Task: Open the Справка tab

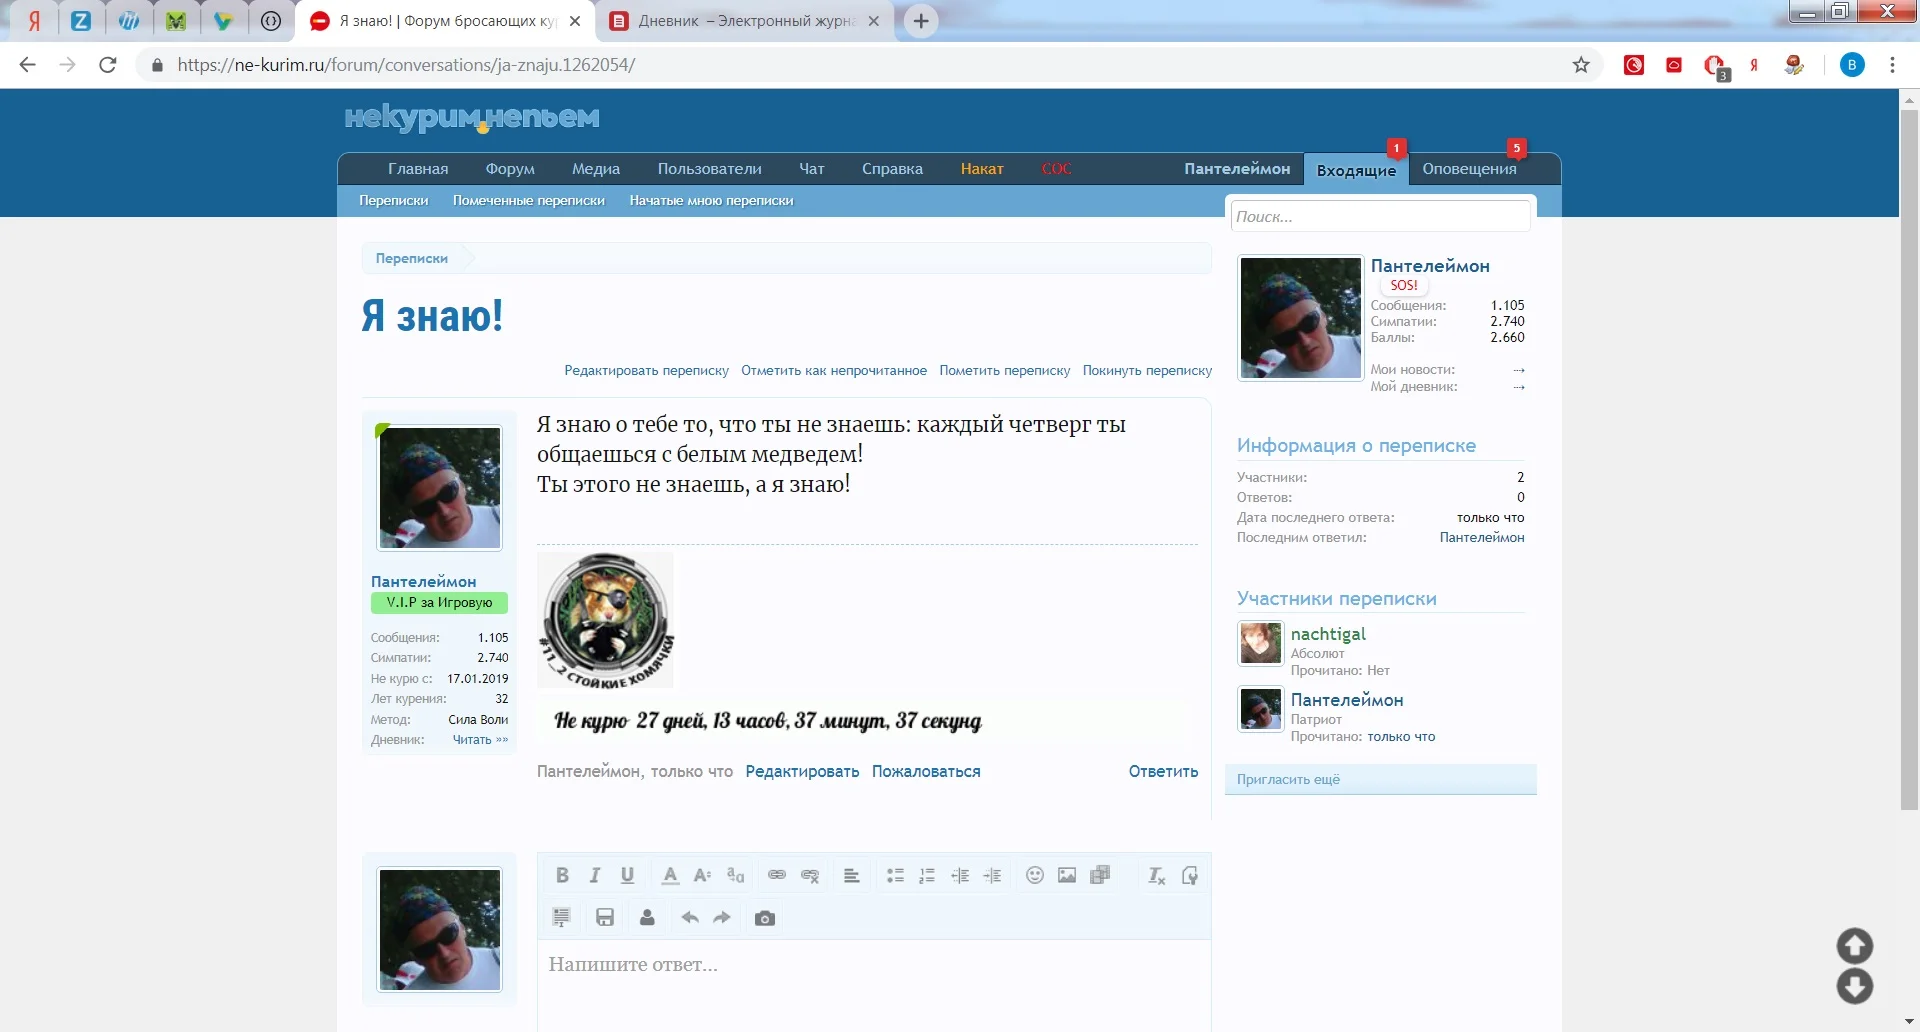Action: tap(892, 169)
